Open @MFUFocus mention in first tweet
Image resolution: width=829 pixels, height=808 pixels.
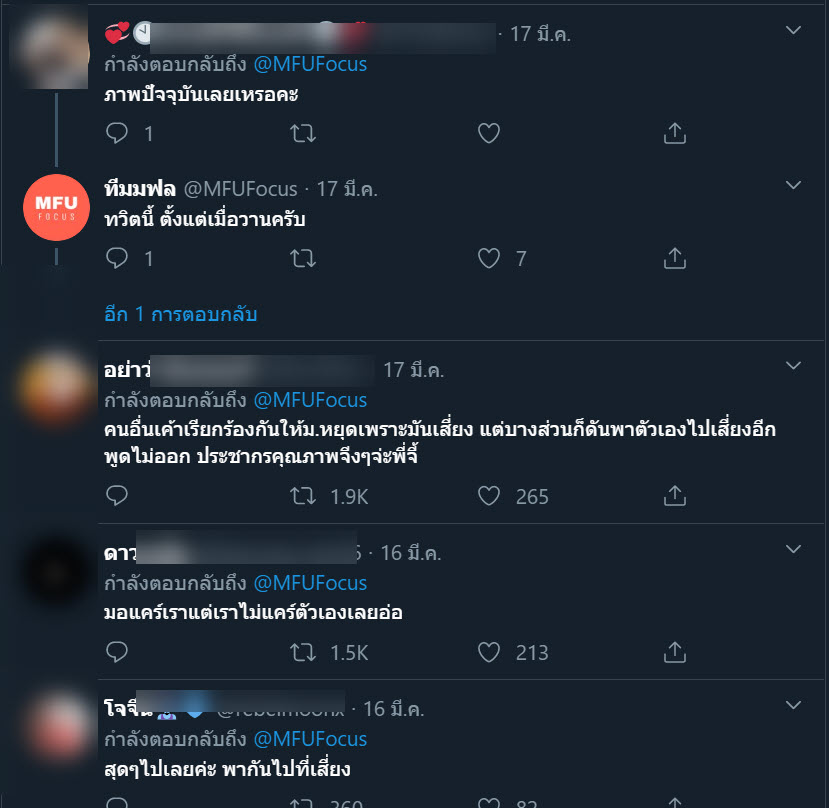coord(310,64)
